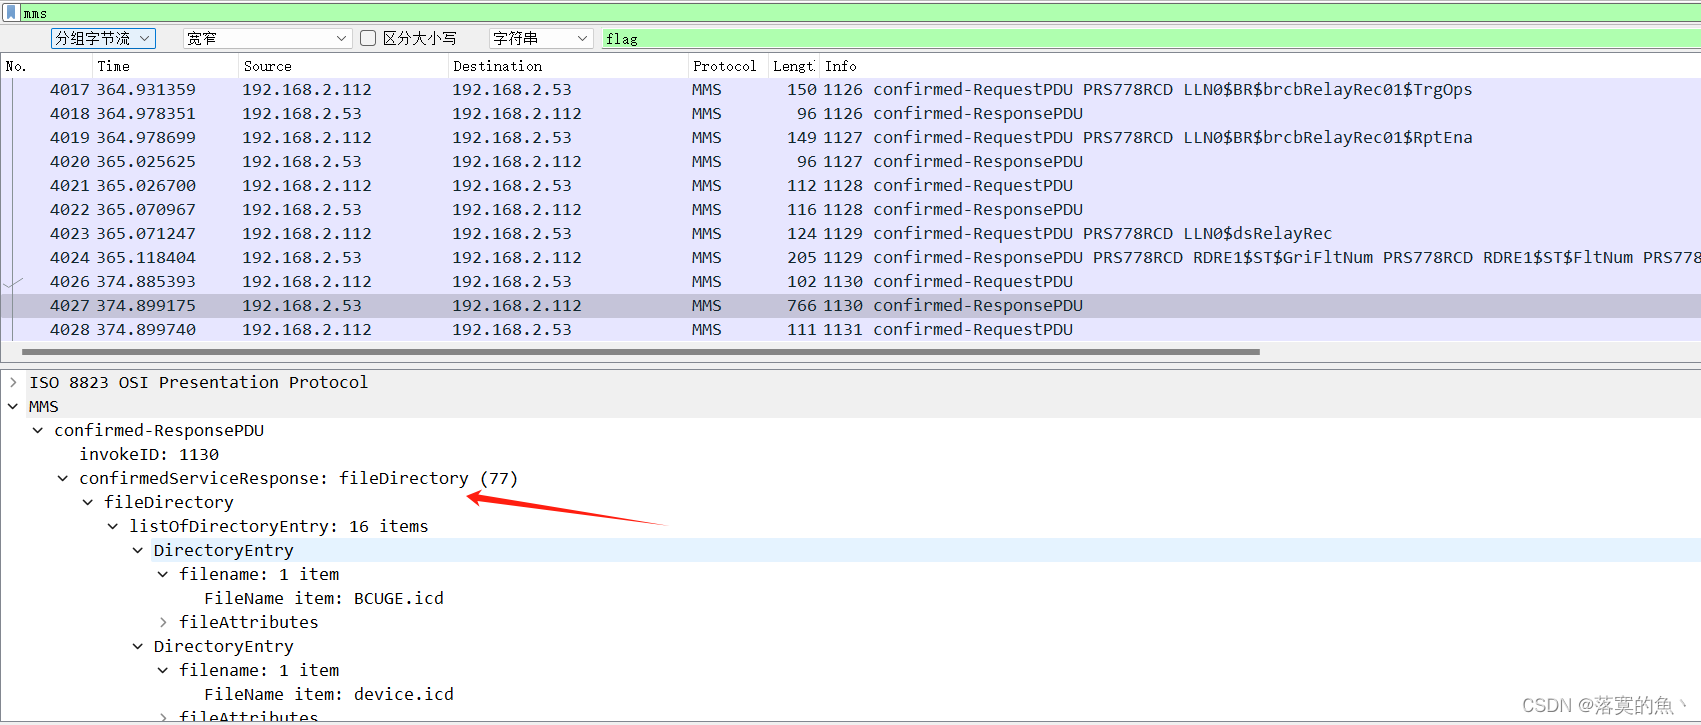Sort packets by the Time column
The image size is (1701, 725).
pyautogui.click(x=165, y=66)
